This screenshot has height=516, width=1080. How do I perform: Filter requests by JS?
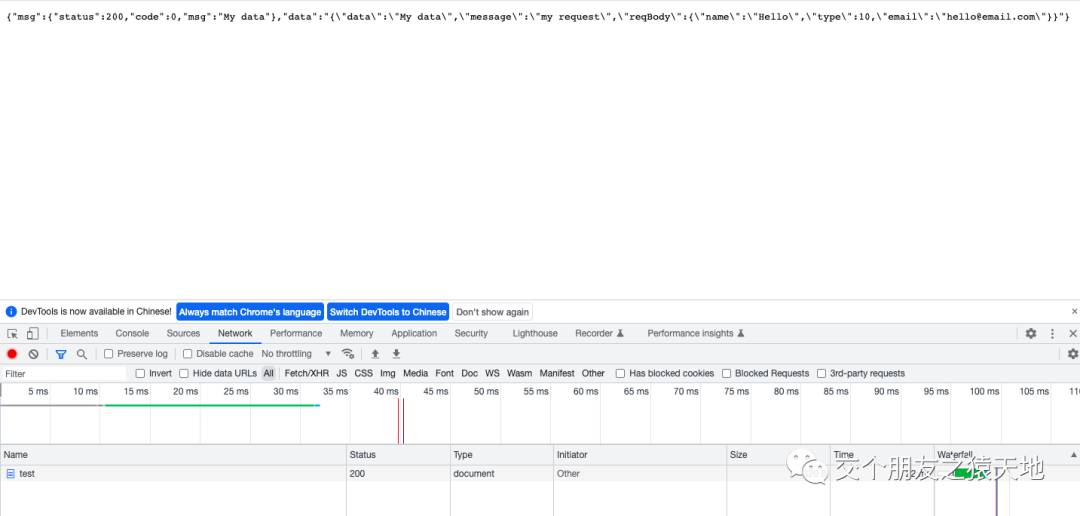[x=342, y=373]
